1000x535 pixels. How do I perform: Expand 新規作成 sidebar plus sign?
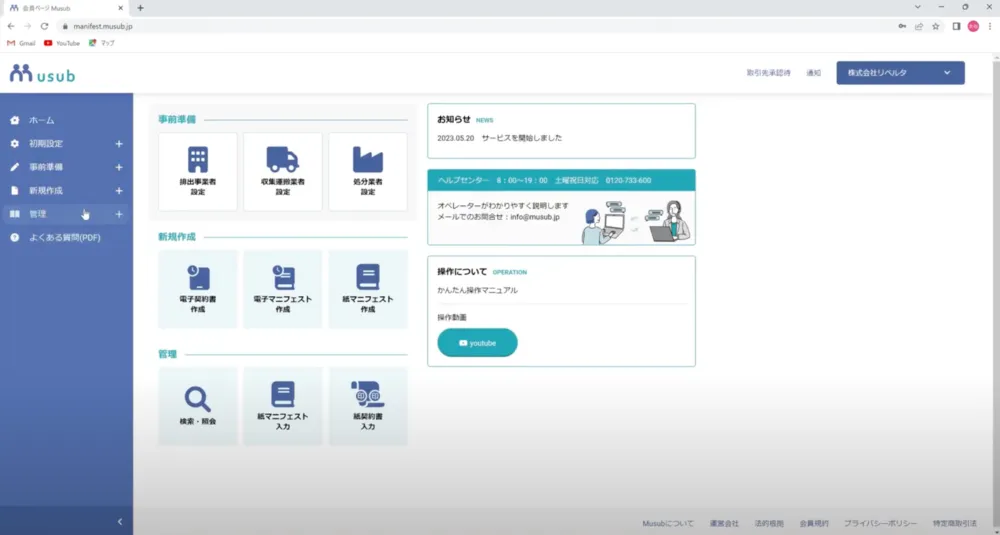(x=119, y=191)
